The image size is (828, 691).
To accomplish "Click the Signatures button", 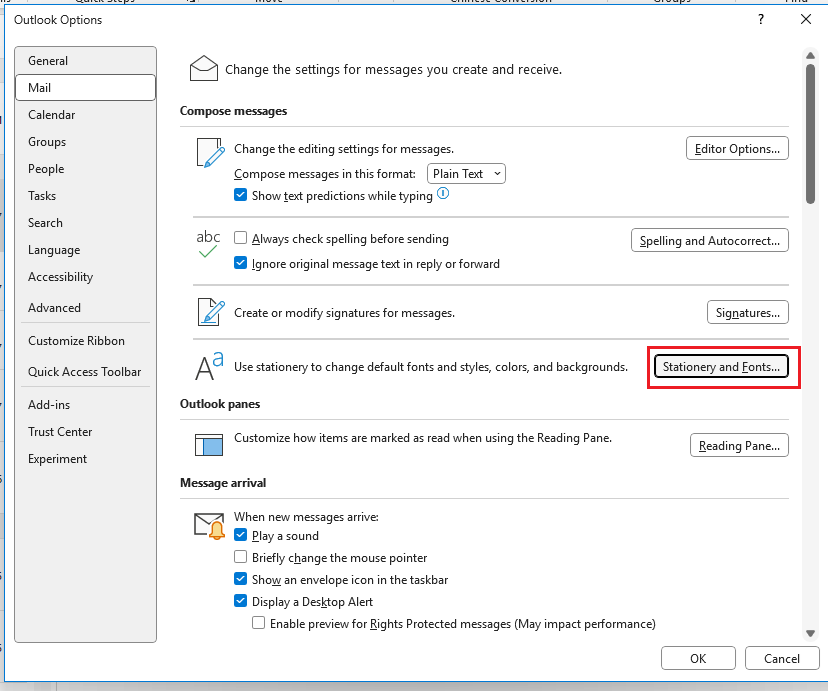I will click(748, 312).
